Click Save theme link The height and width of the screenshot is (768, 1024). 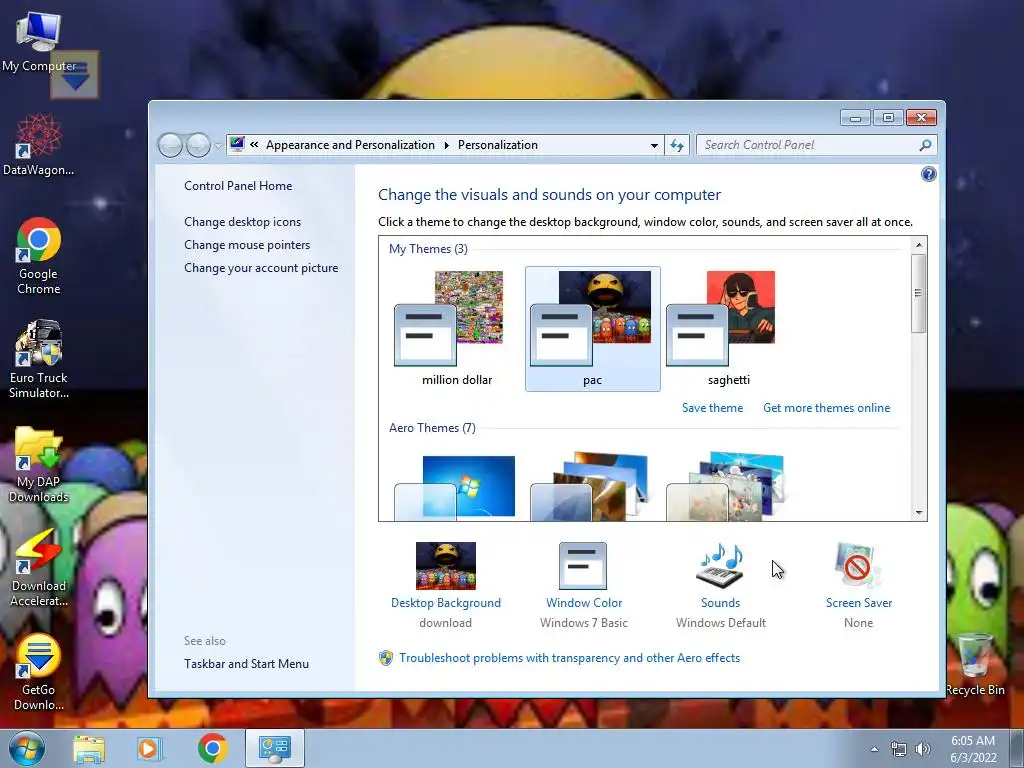click(x=712, y=408)
